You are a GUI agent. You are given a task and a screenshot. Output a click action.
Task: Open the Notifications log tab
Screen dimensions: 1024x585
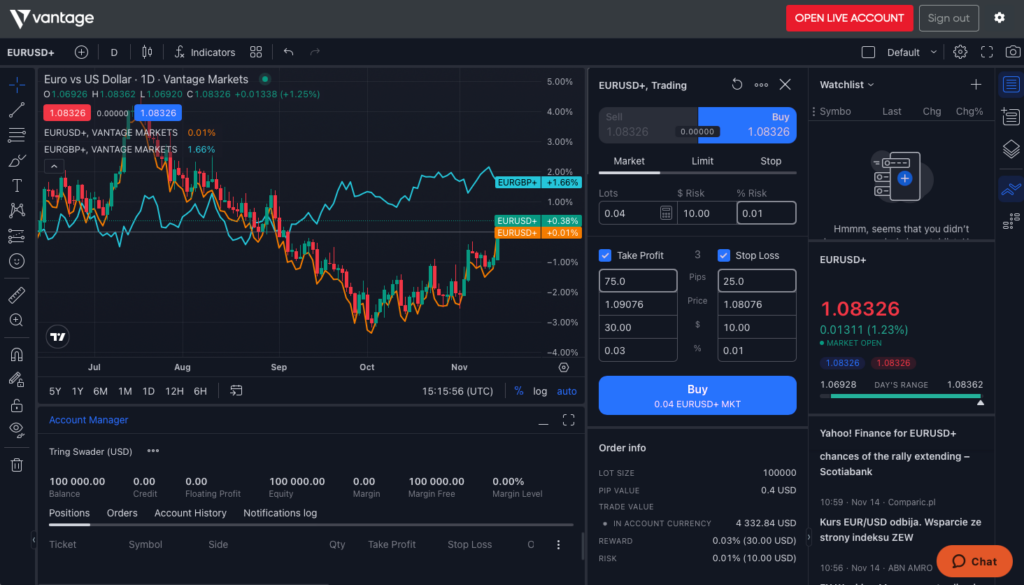coord(280,513)
